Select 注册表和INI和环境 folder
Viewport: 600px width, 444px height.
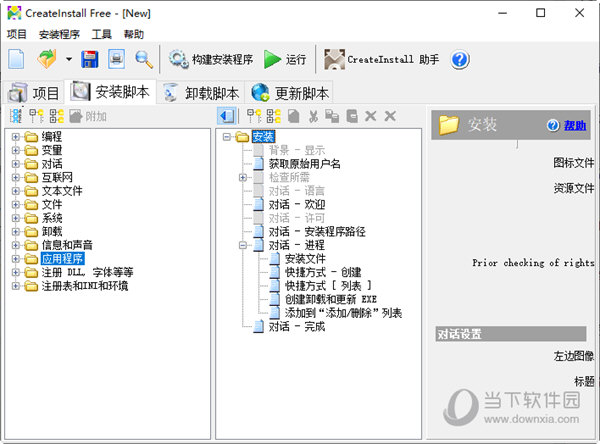[85, 286]
